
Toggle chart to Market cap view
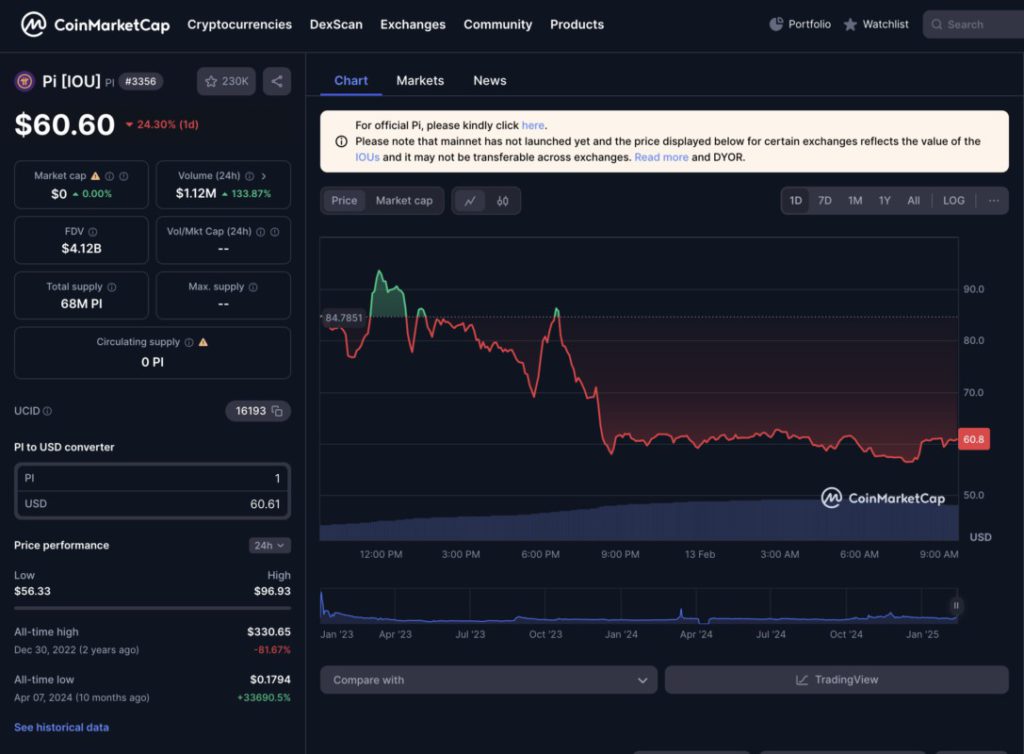pos(404,201)
